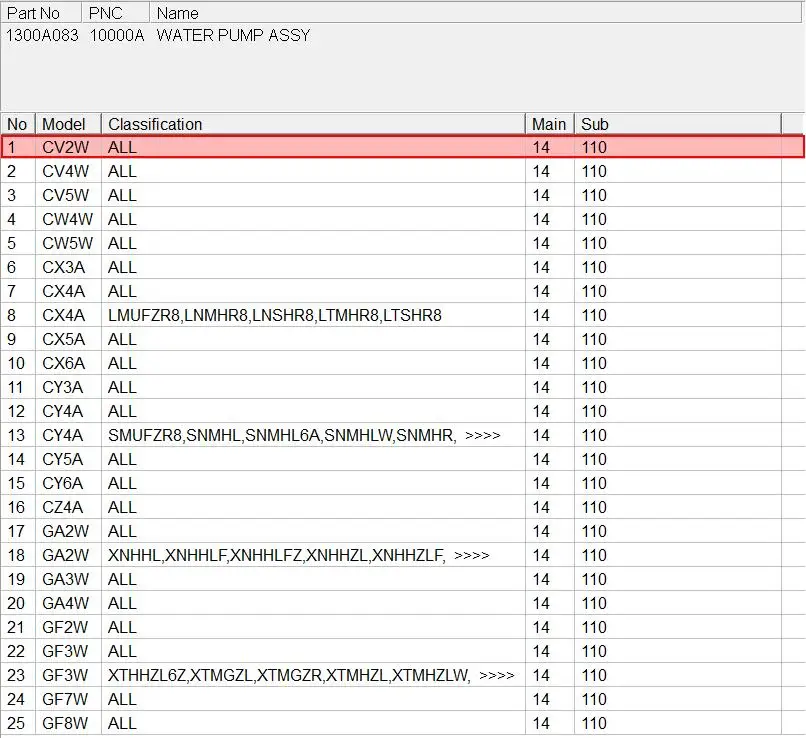Select the CY6A model row
Viewport: 806px width, 738px height.
point(402,483)
